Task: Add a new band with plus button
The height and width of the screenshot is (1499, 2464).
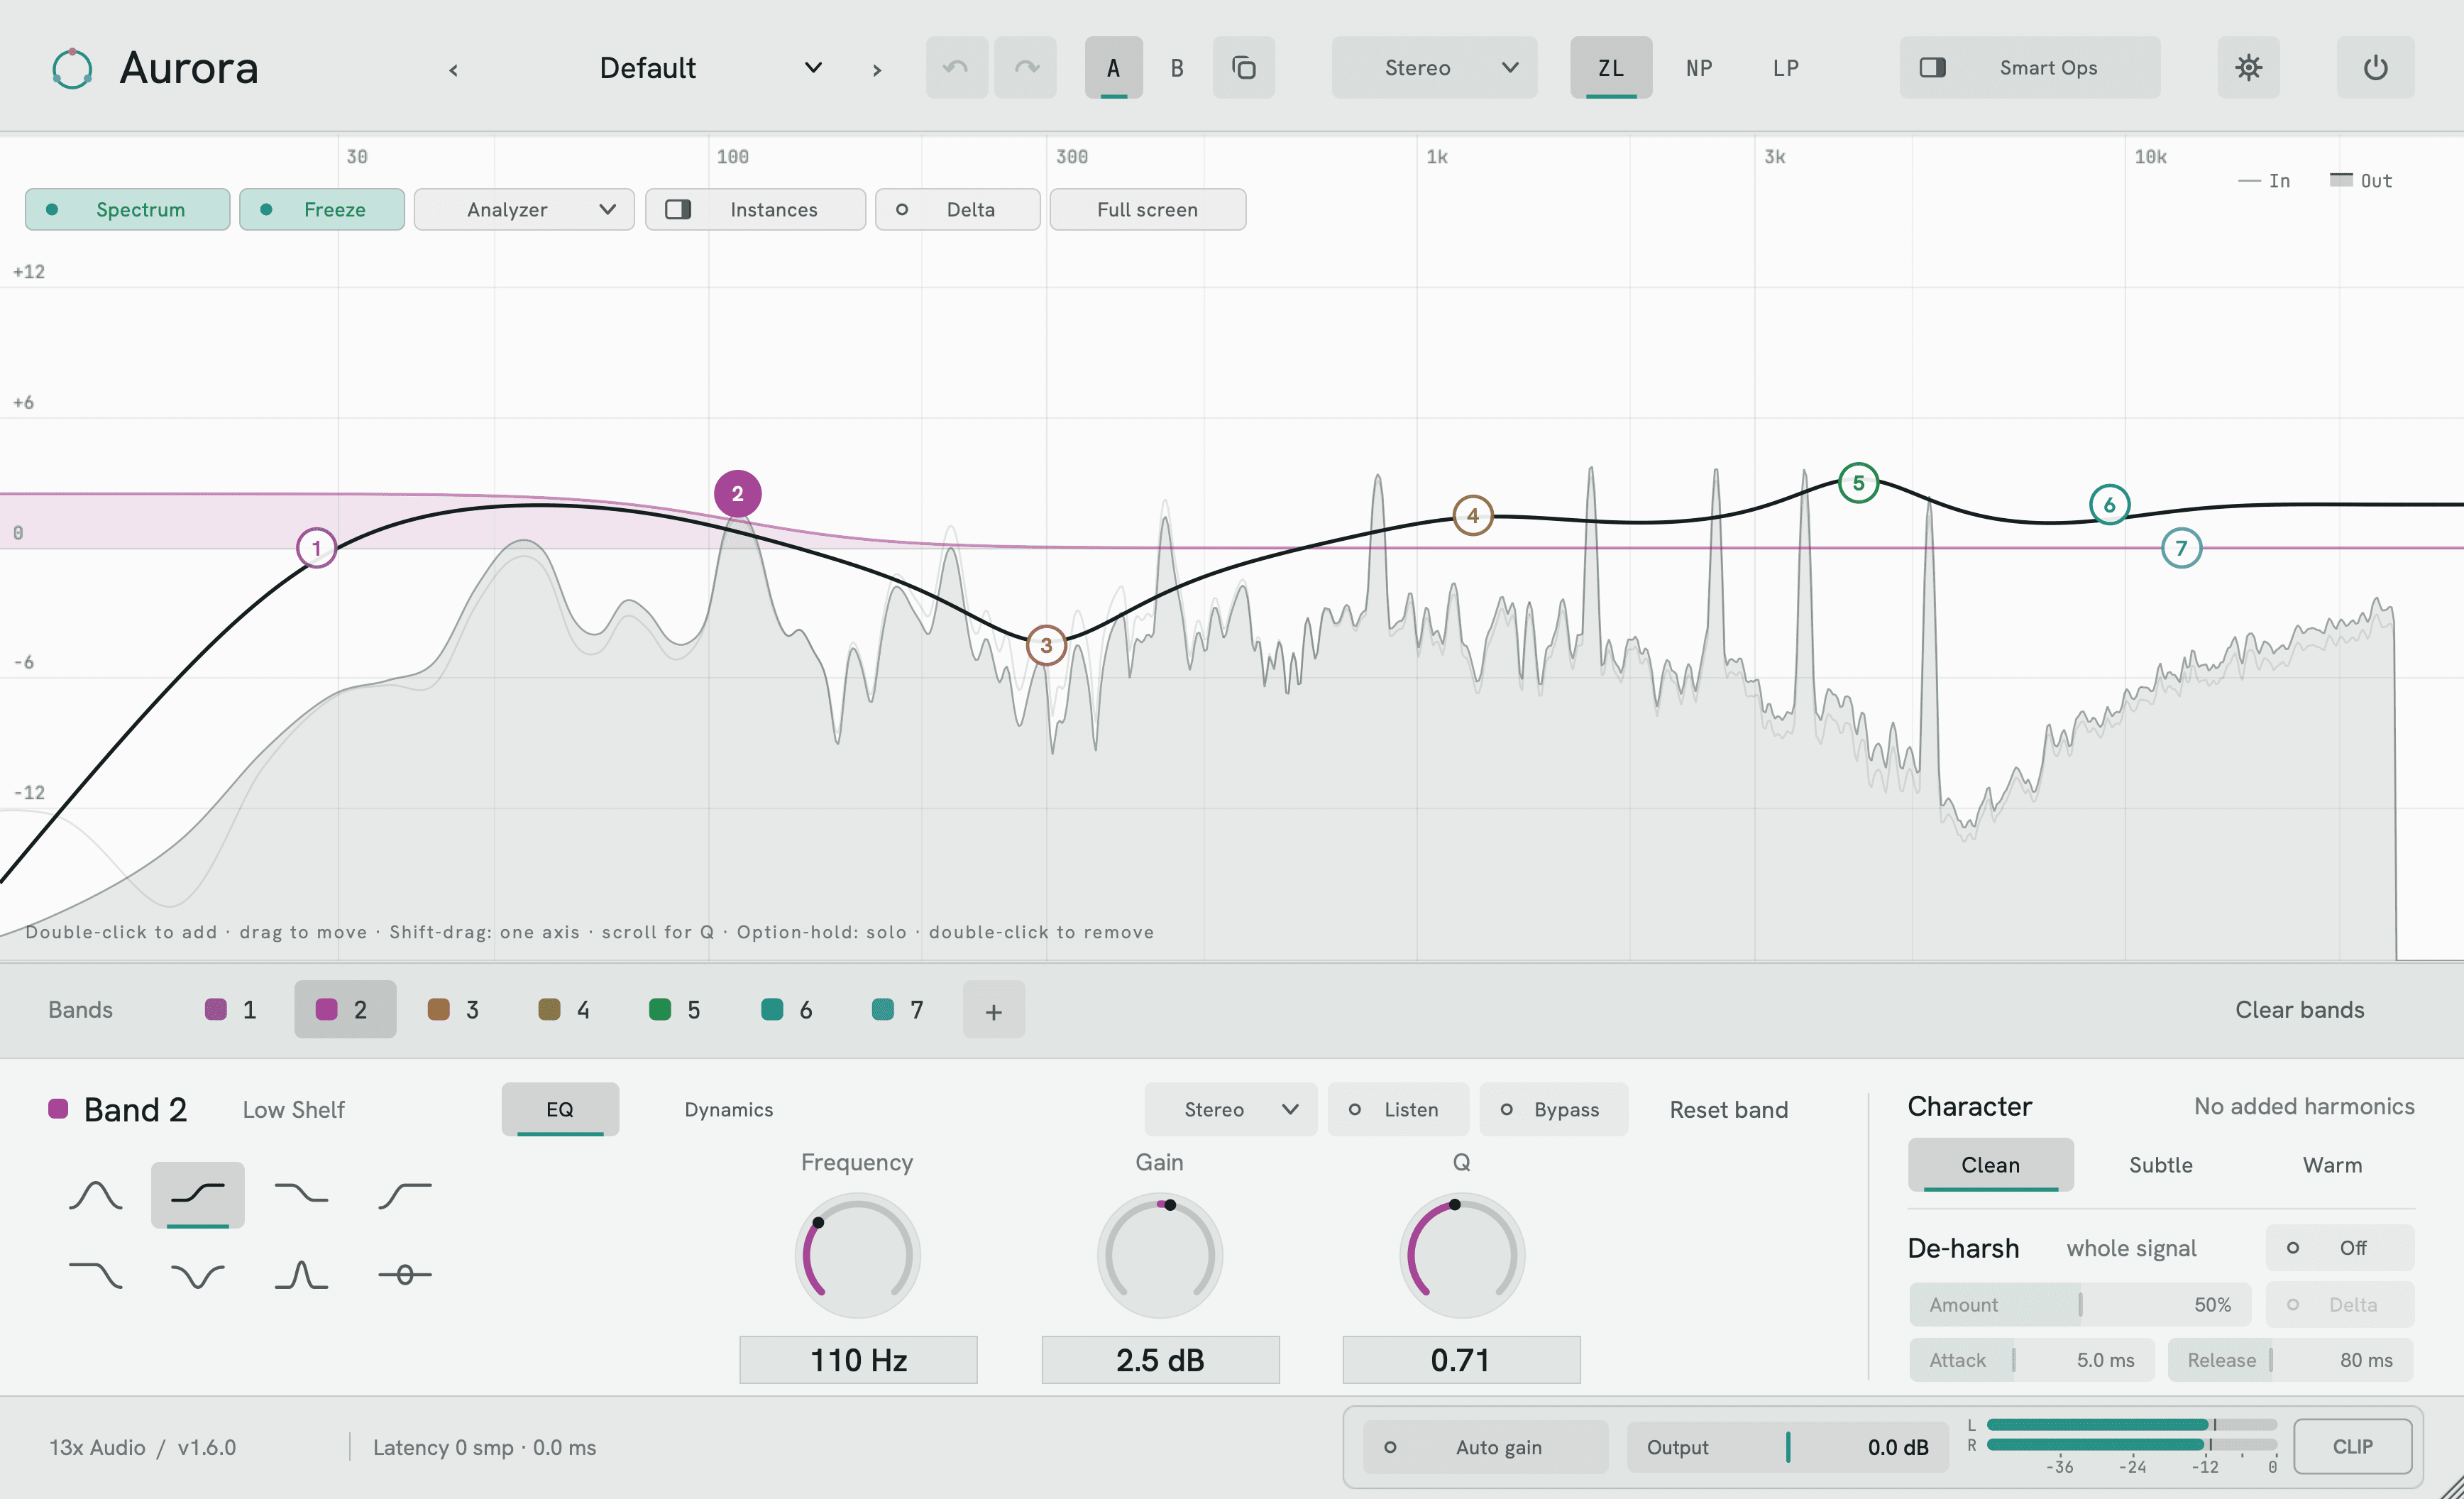Action: pos(994,1010)
